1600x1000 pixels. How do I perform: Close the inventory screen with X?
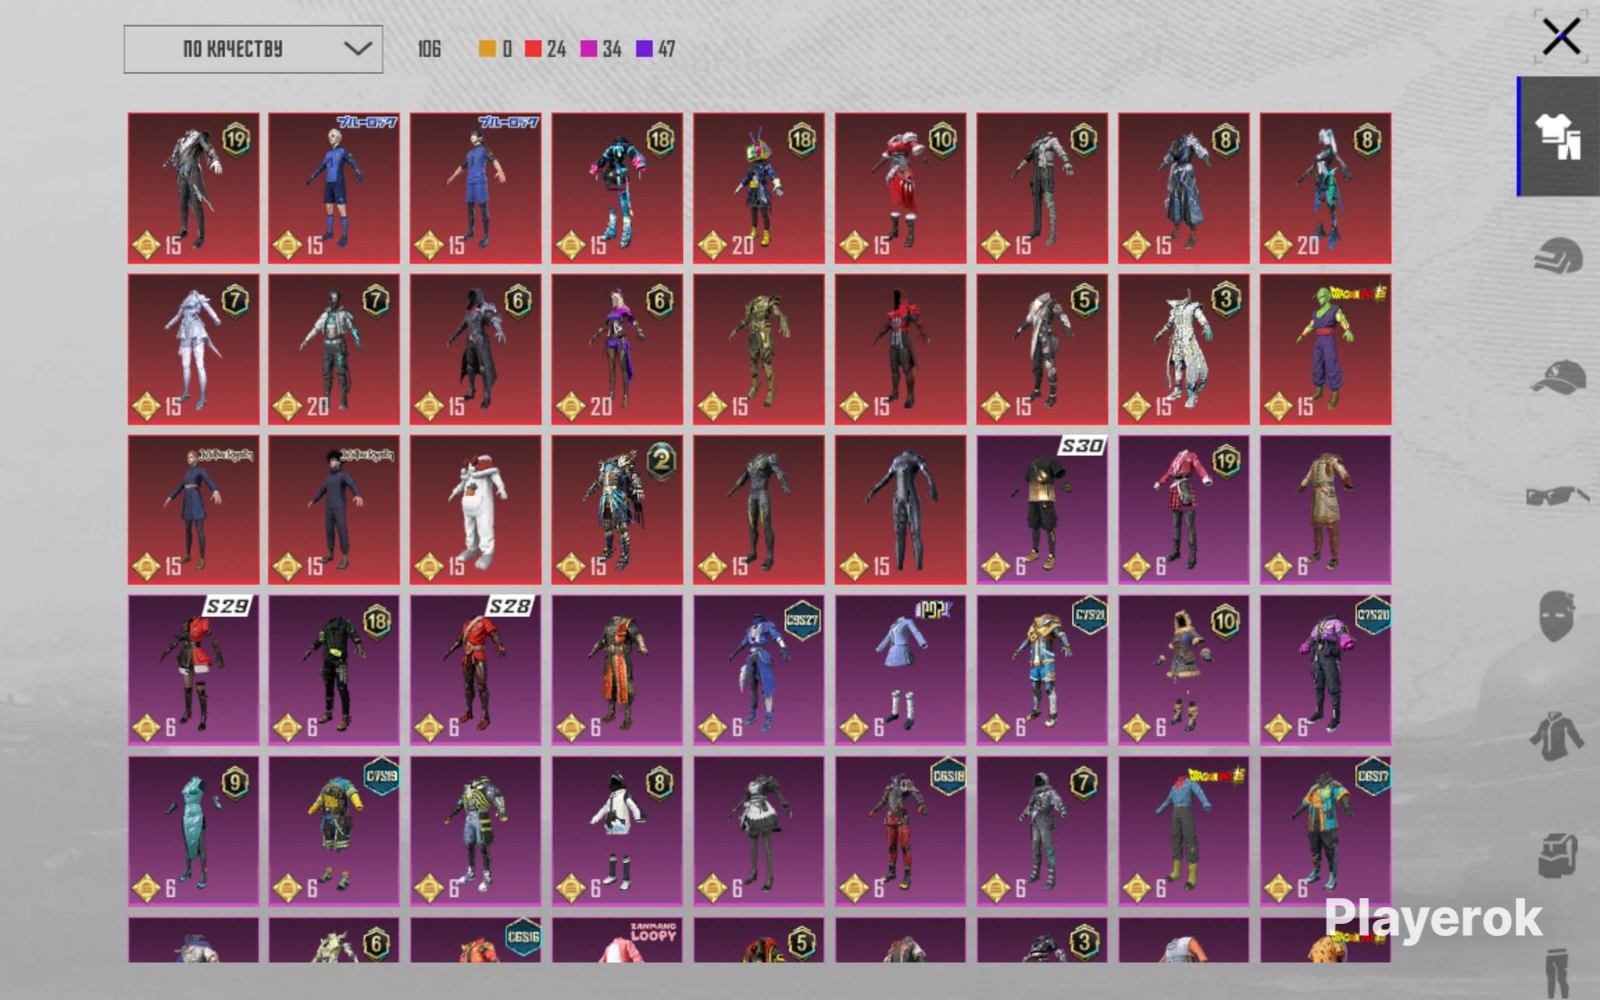(x=1561, y=38)
